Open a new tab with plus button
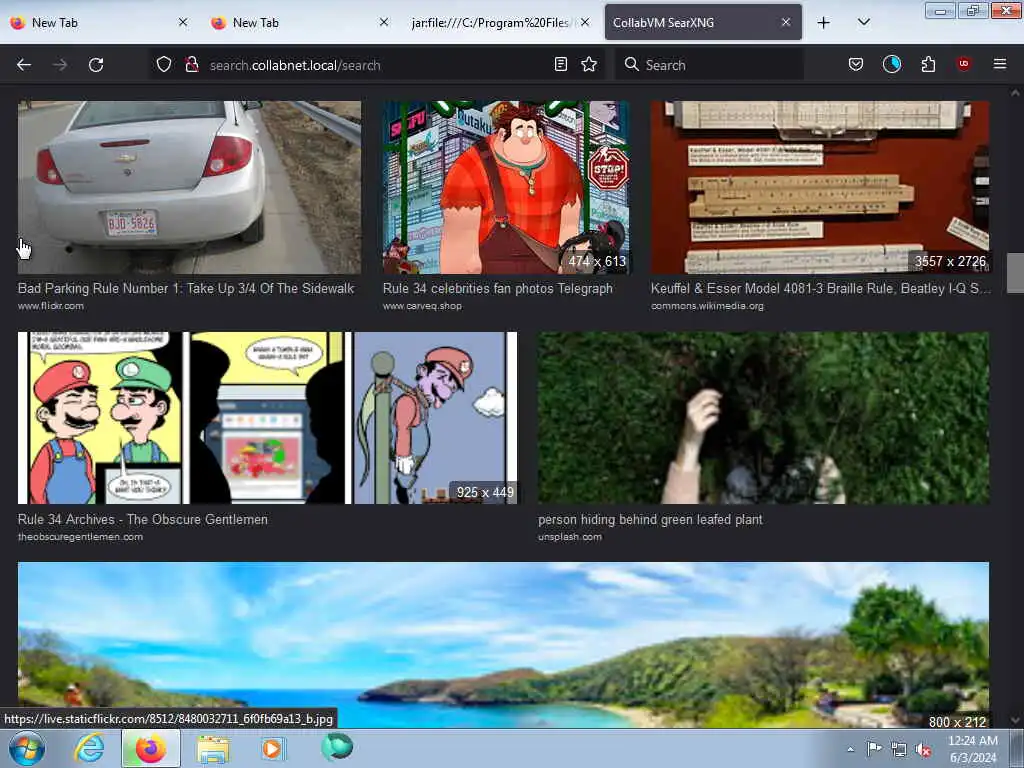The image size is (1024, 768). coord(824,23)
